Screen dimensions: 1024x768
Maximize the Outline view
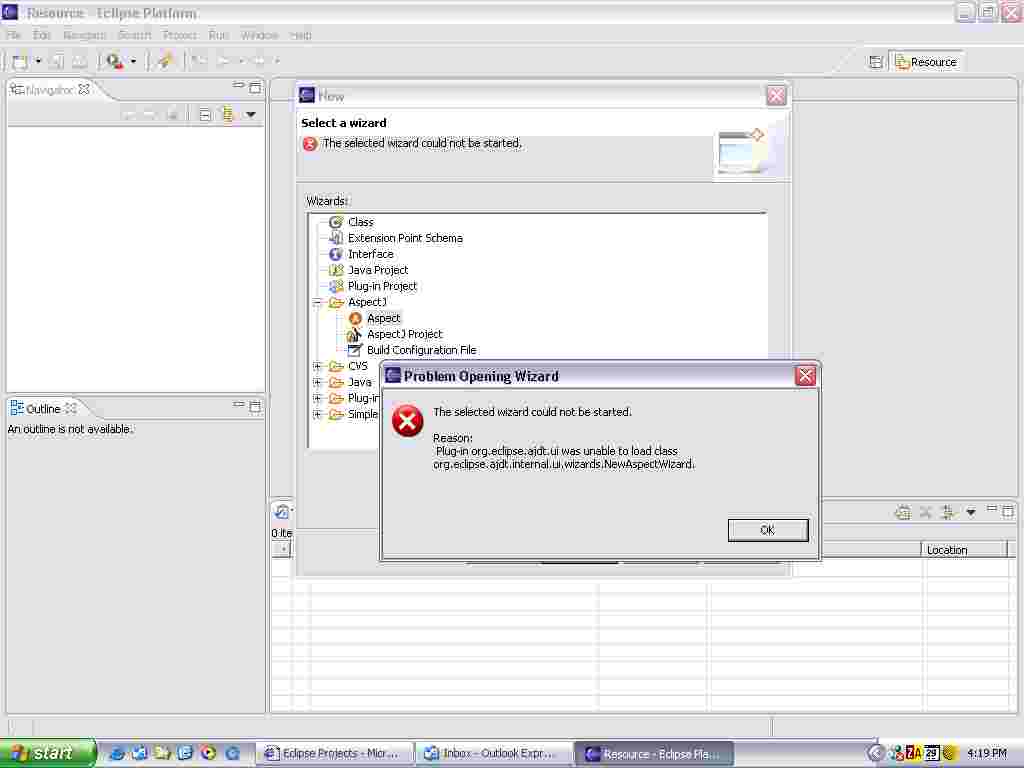255,406
